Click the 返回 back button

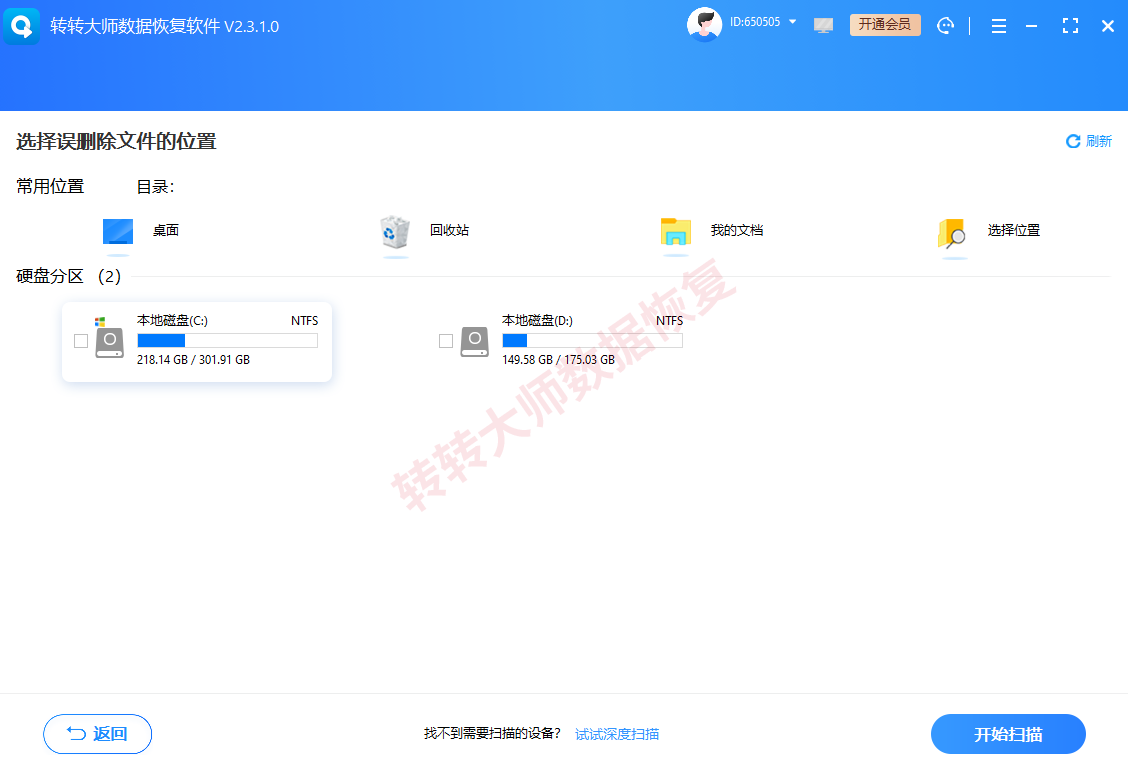click(97, 734)
